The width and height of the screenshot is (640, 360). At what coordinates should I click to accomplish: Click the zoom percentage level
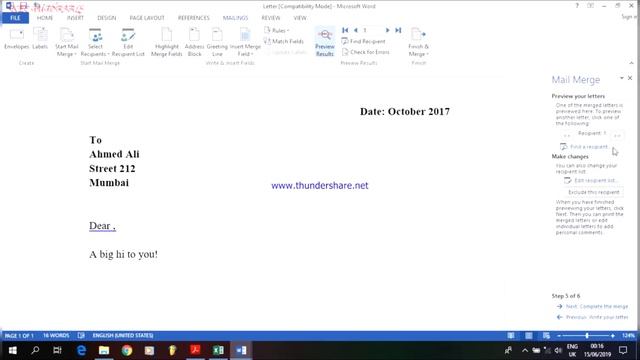[x=628, y=336]
